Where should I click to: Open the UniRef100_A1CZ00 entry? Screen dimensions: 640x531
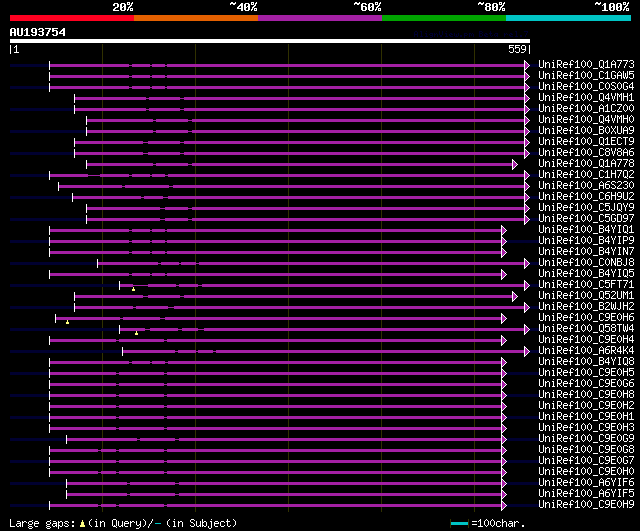point(586,109)
